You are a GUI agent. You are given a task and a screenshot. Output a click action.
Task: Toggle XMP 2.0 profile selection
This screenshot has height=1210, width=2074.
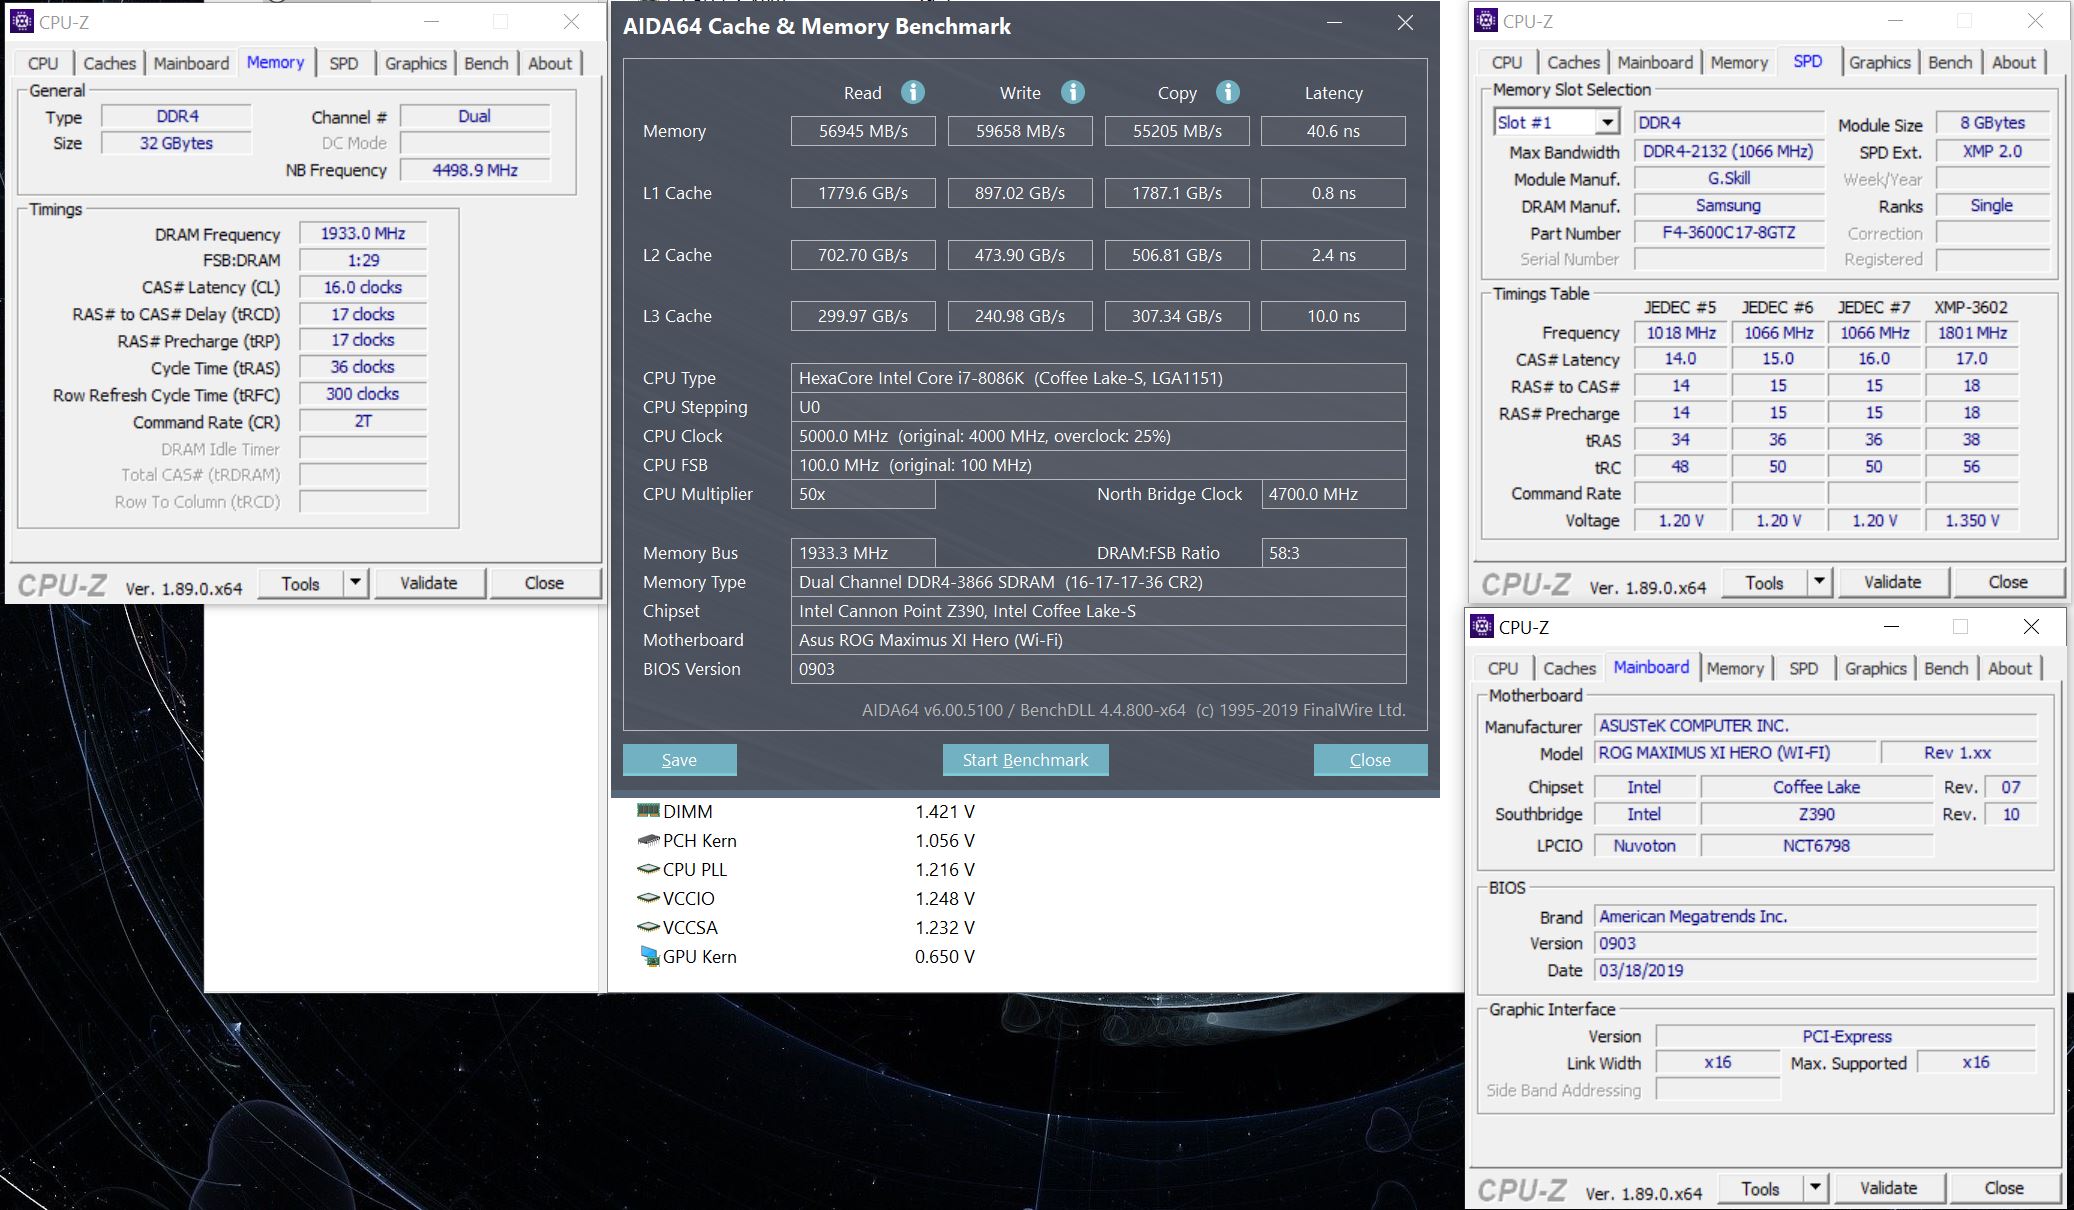coord(1995,151)
